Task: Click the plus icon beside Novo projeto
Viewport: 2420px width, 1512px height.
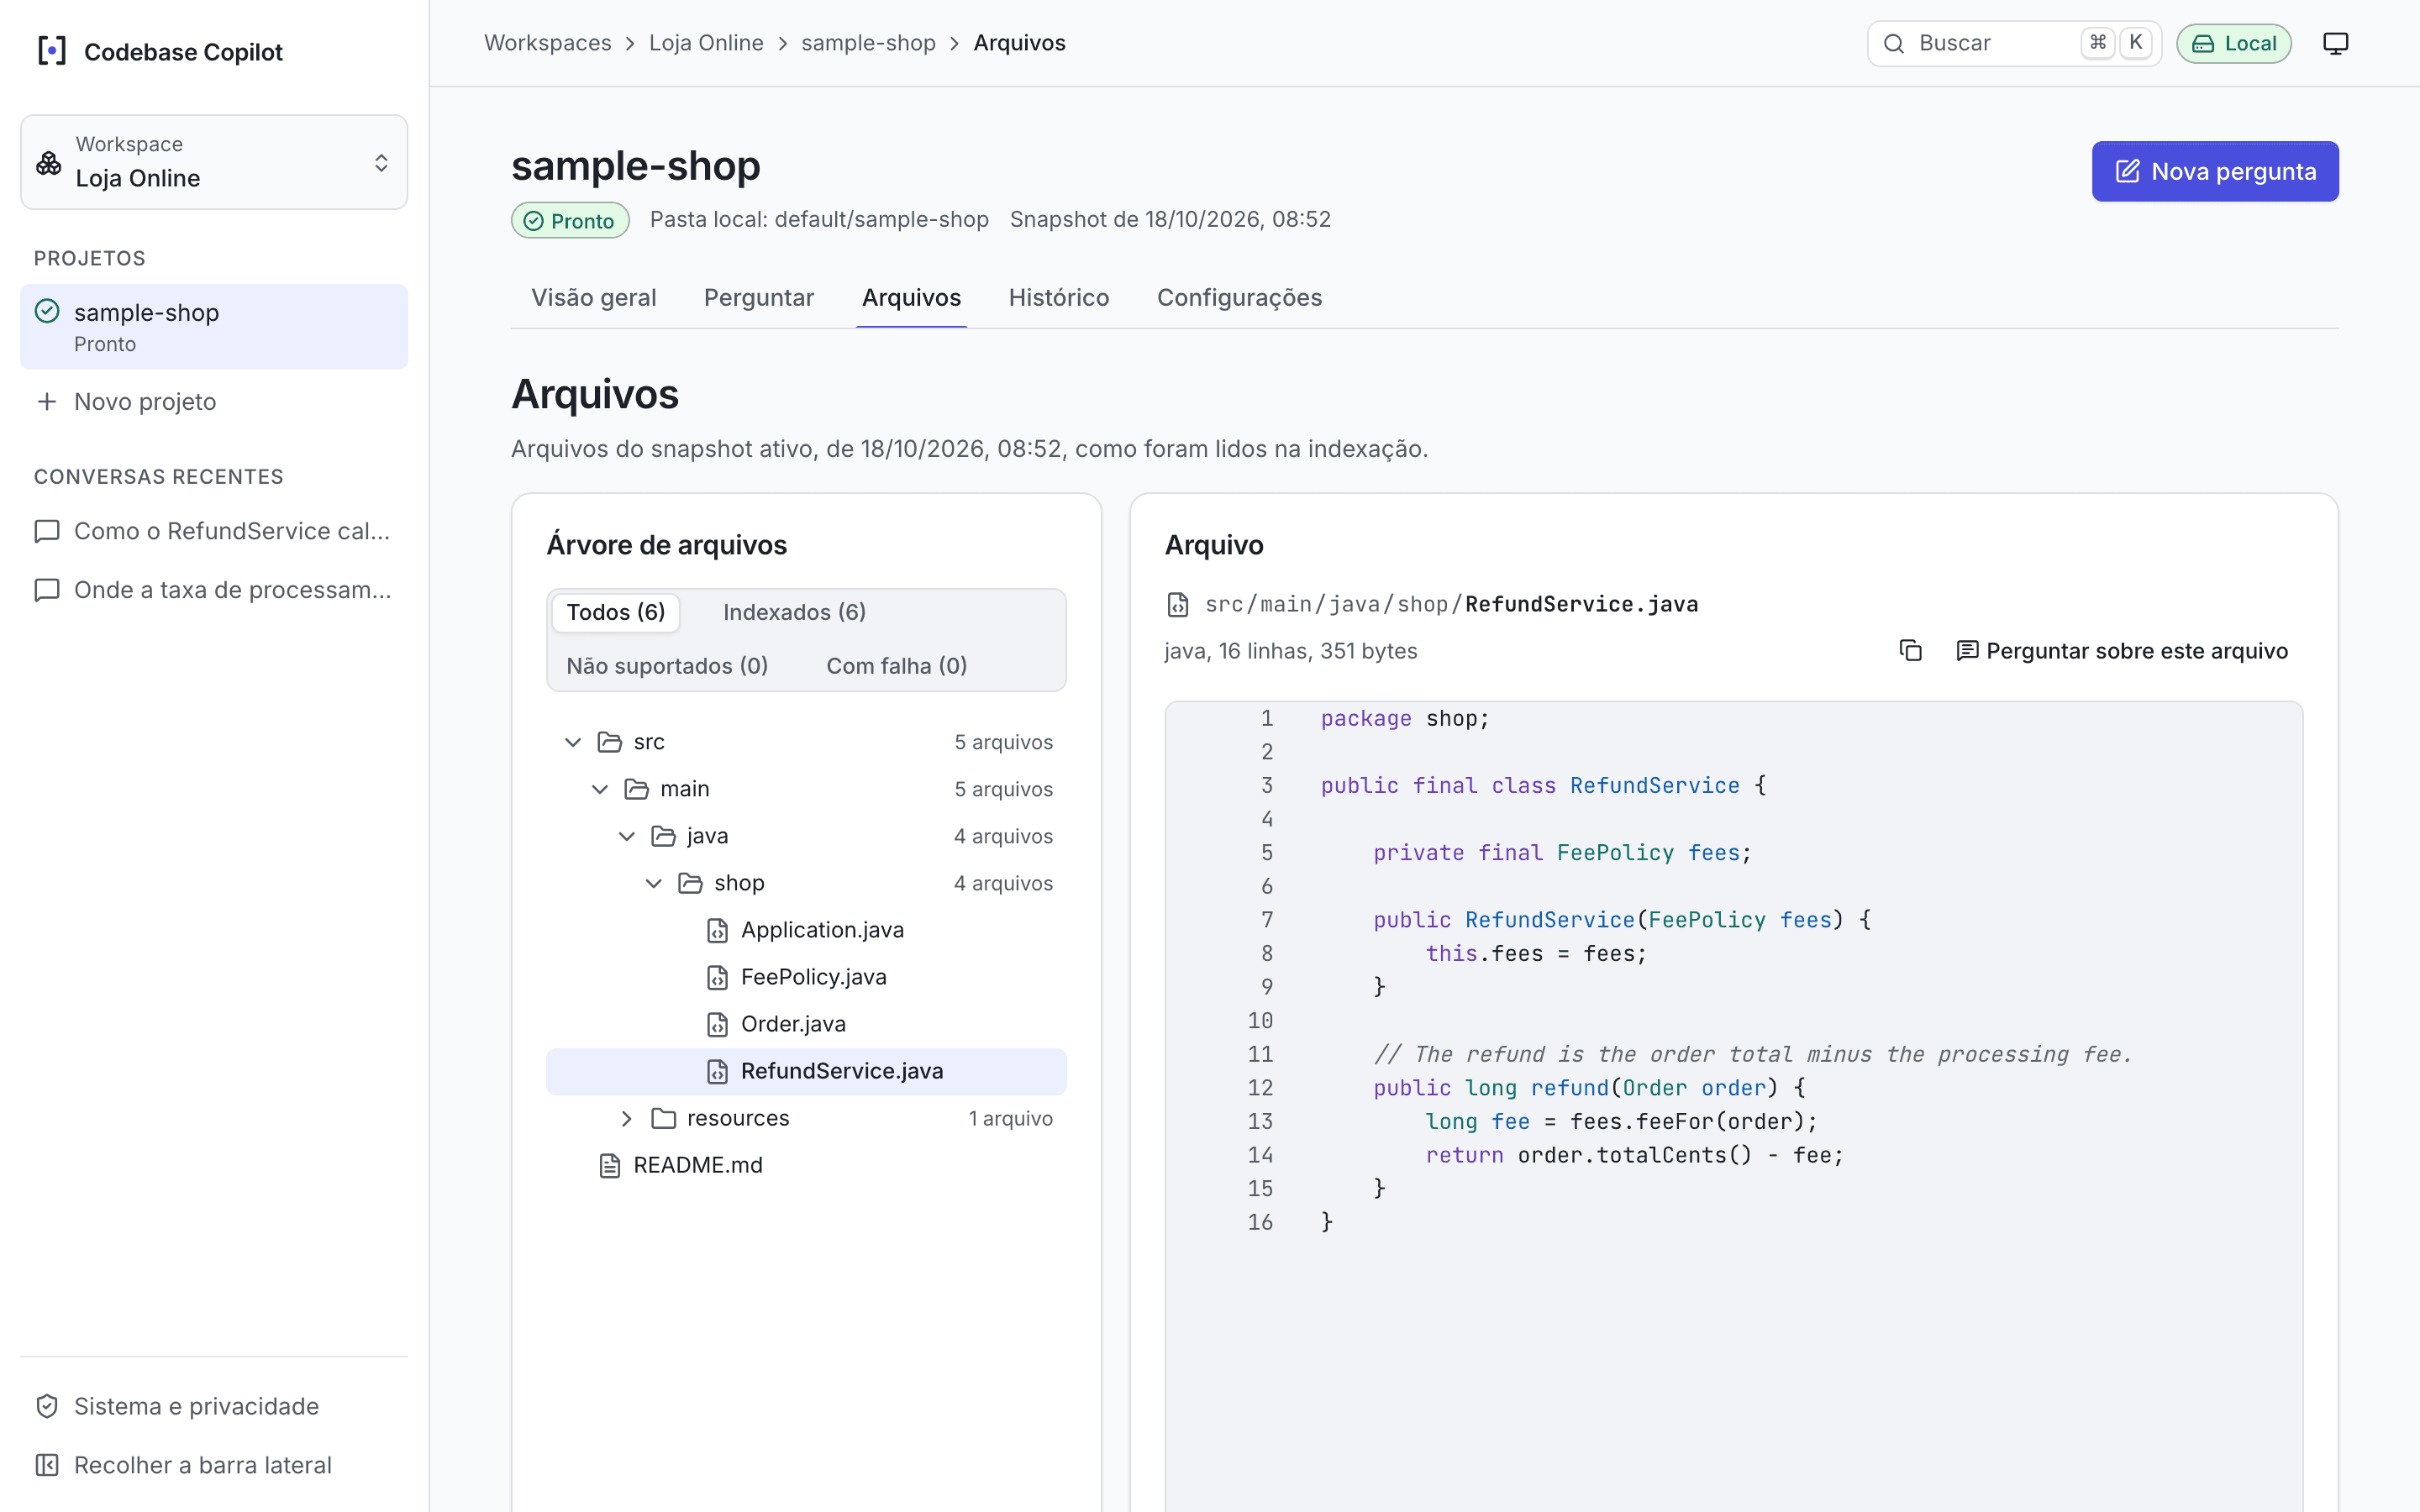Action: [46, 401]
